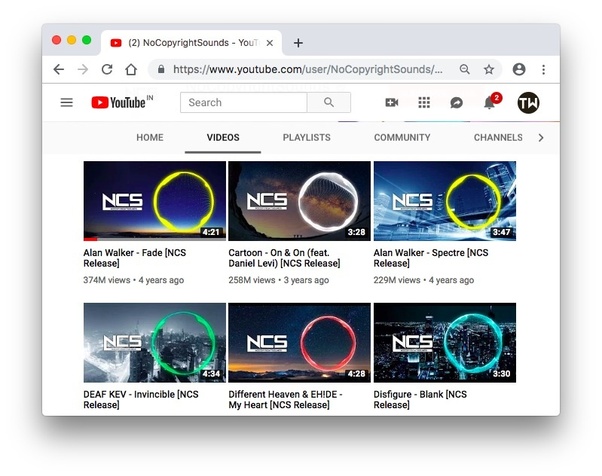Click the 3:28 duration badge
The image size is (602, 476).
[356, 232]
